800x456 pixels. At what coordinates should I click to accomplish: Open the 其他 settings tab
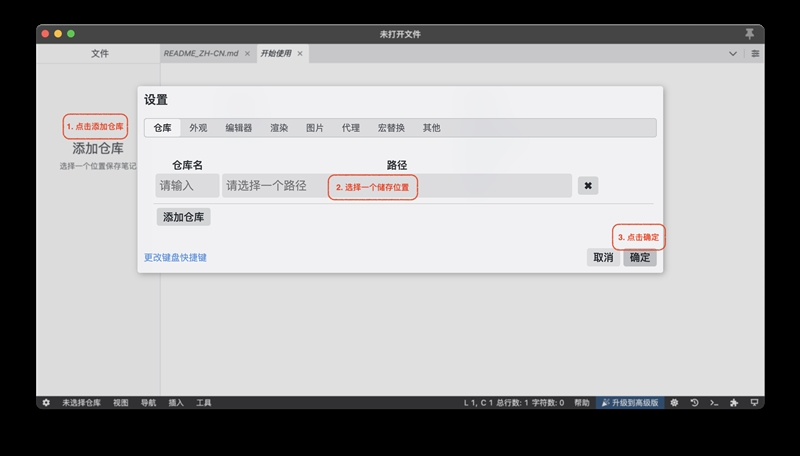(432, 128)
